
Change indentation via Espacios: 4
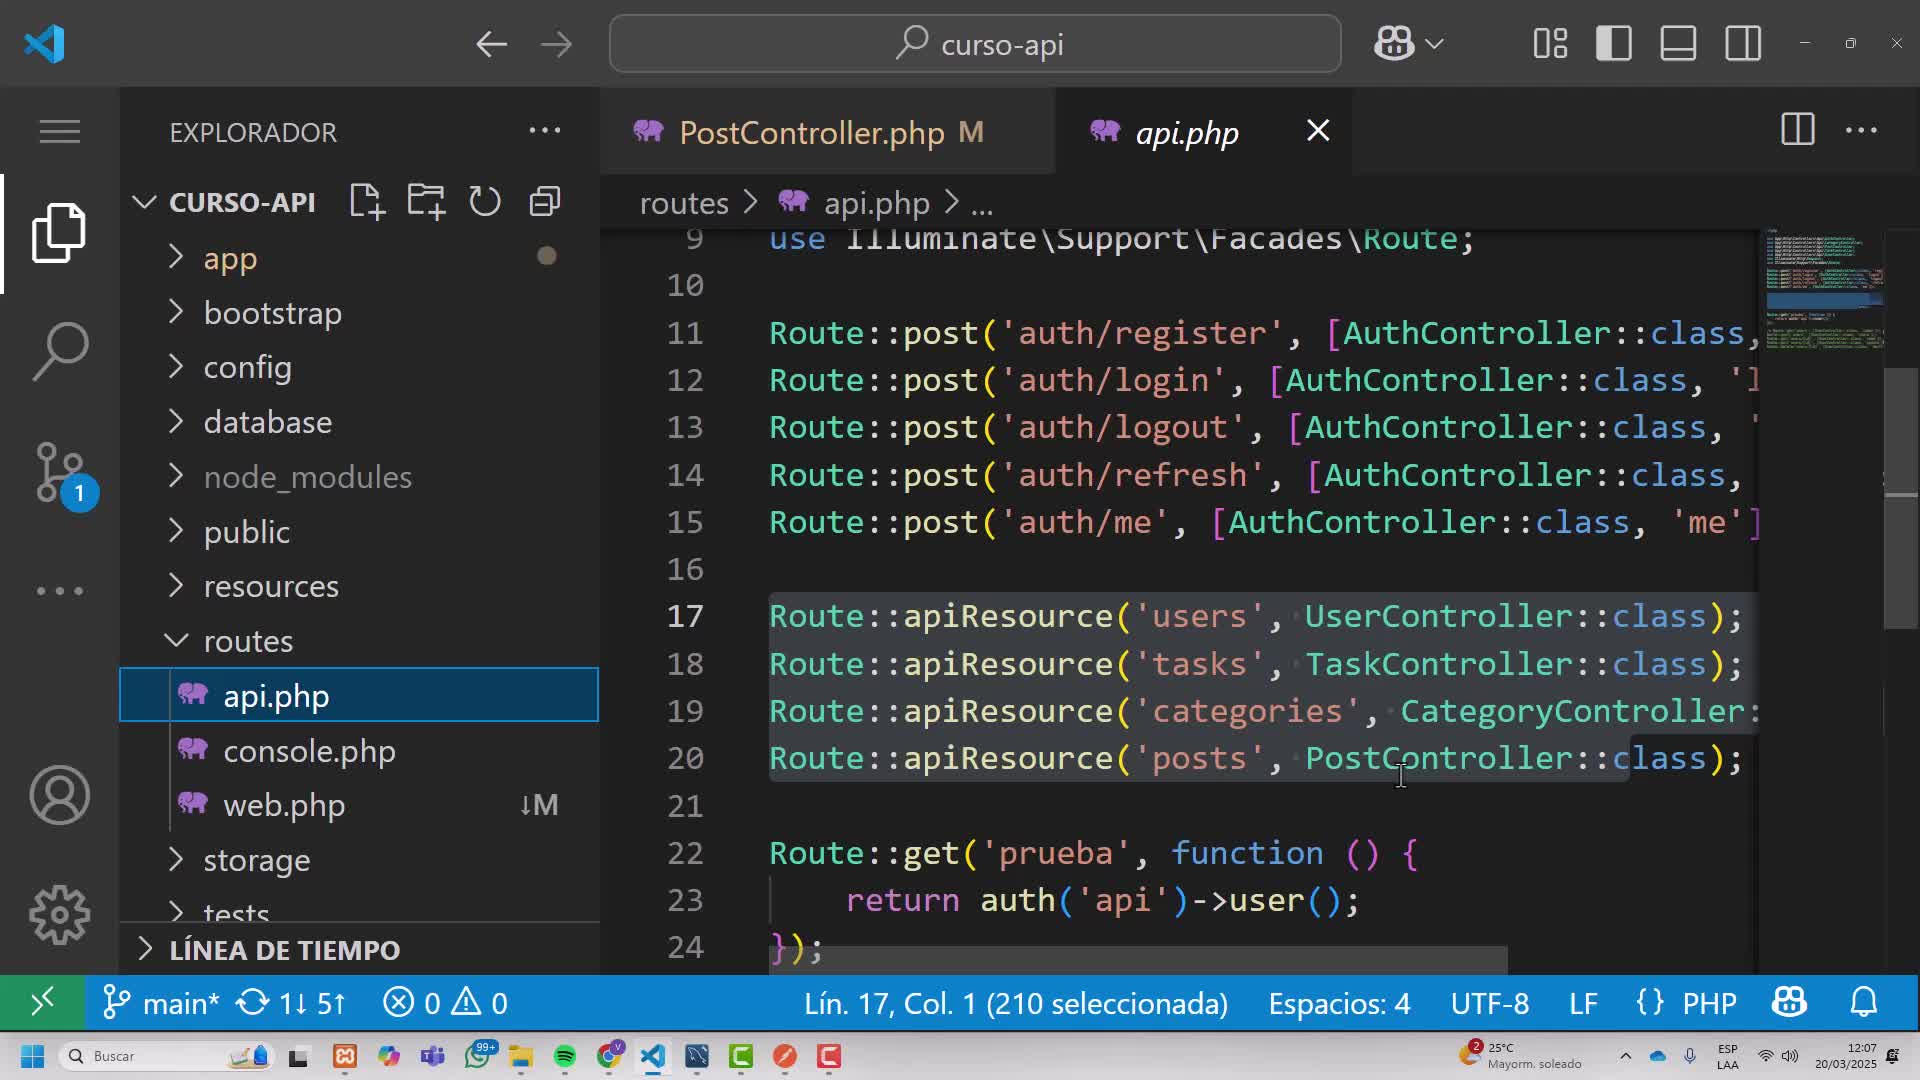point(1339,1003)
